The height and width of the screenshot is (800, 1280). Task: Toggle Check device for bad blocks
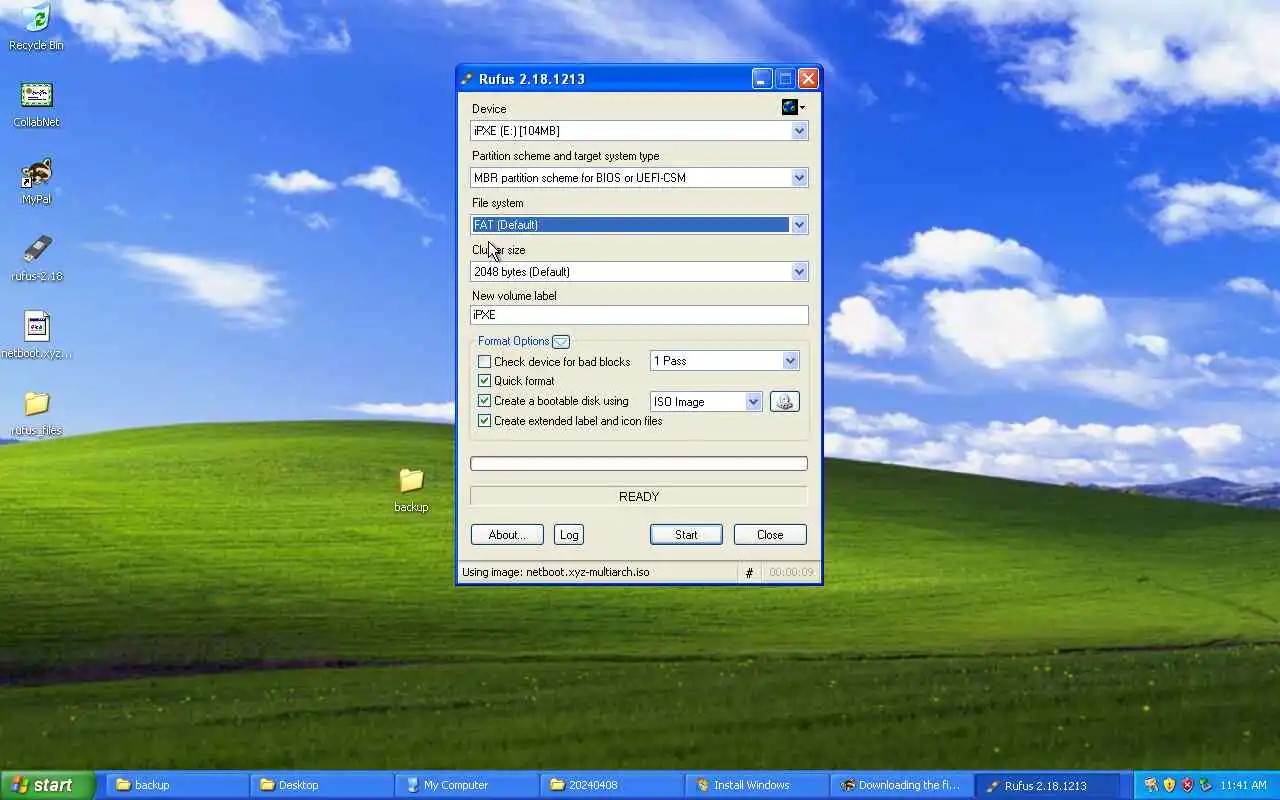tap(484, 361)
